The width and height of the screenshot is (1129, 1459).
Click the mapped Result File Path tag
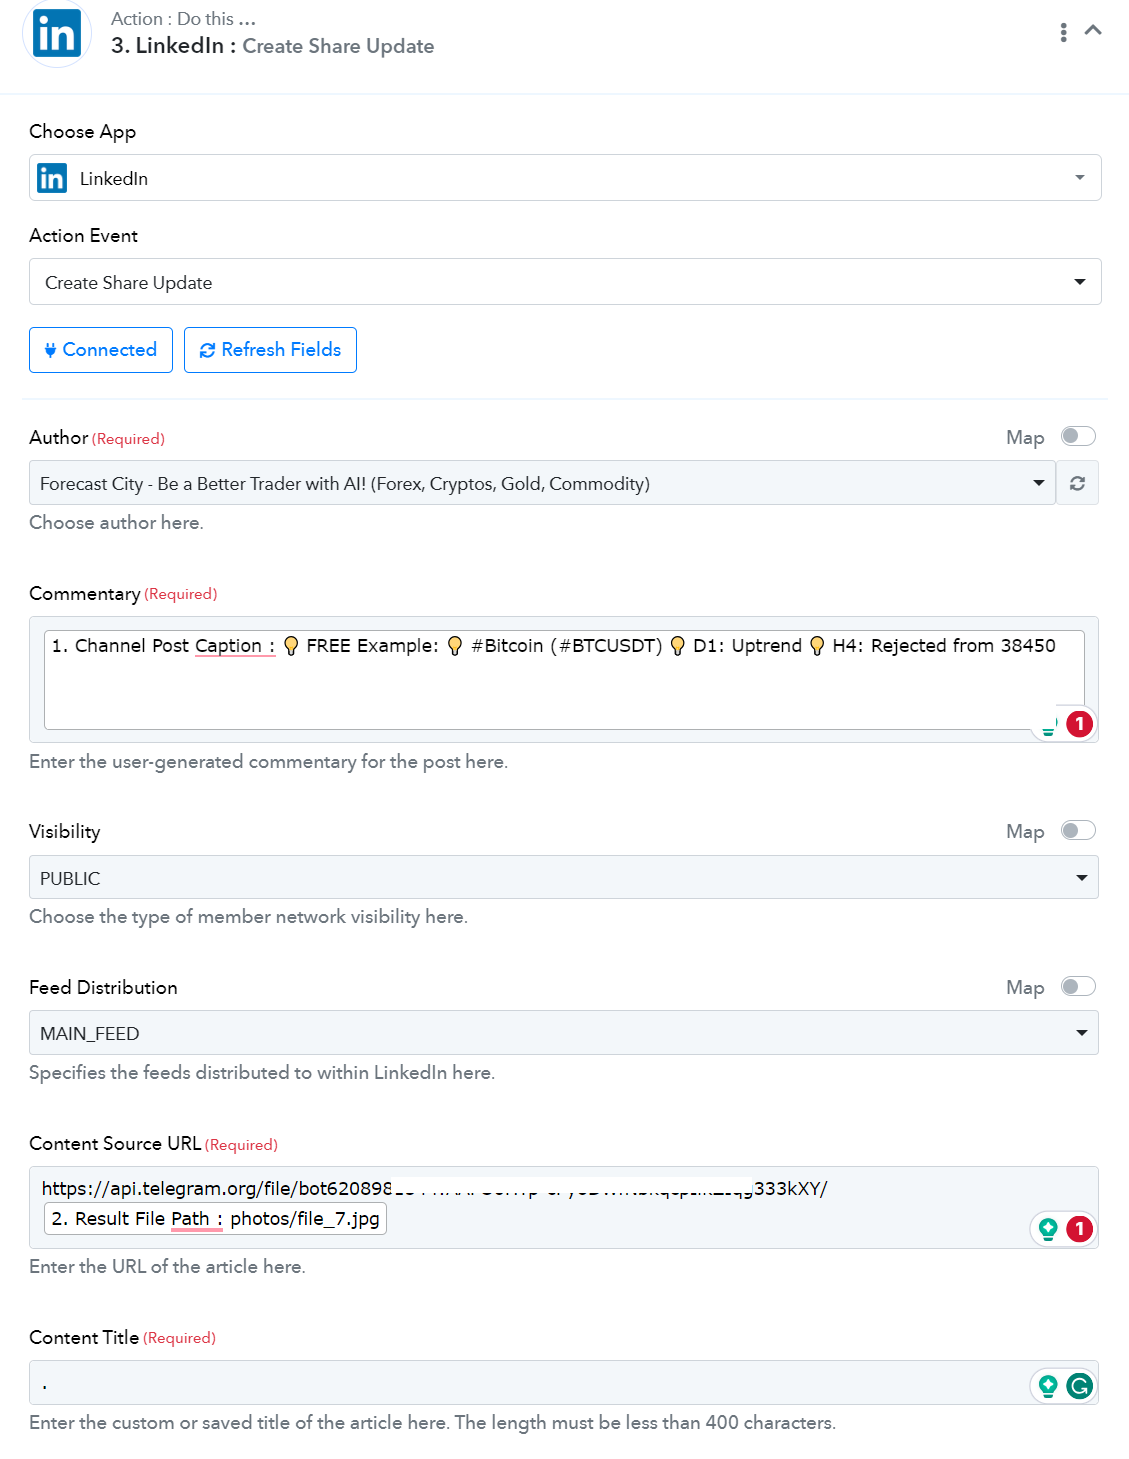[215, 1219]
